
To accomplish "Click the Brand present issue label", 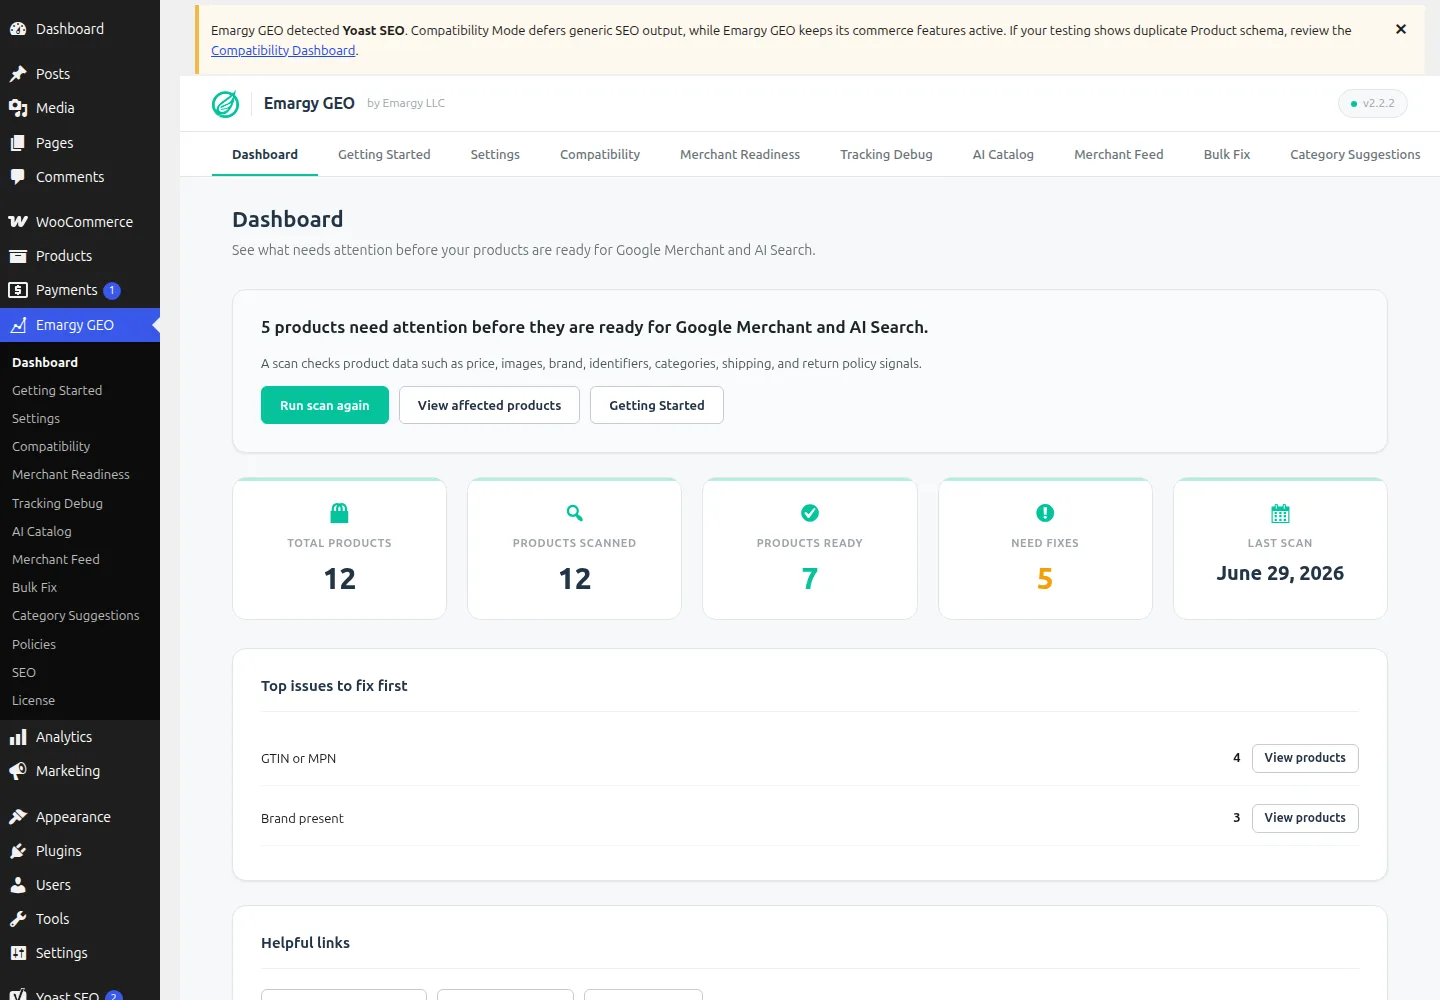I will tap(302, 819).
